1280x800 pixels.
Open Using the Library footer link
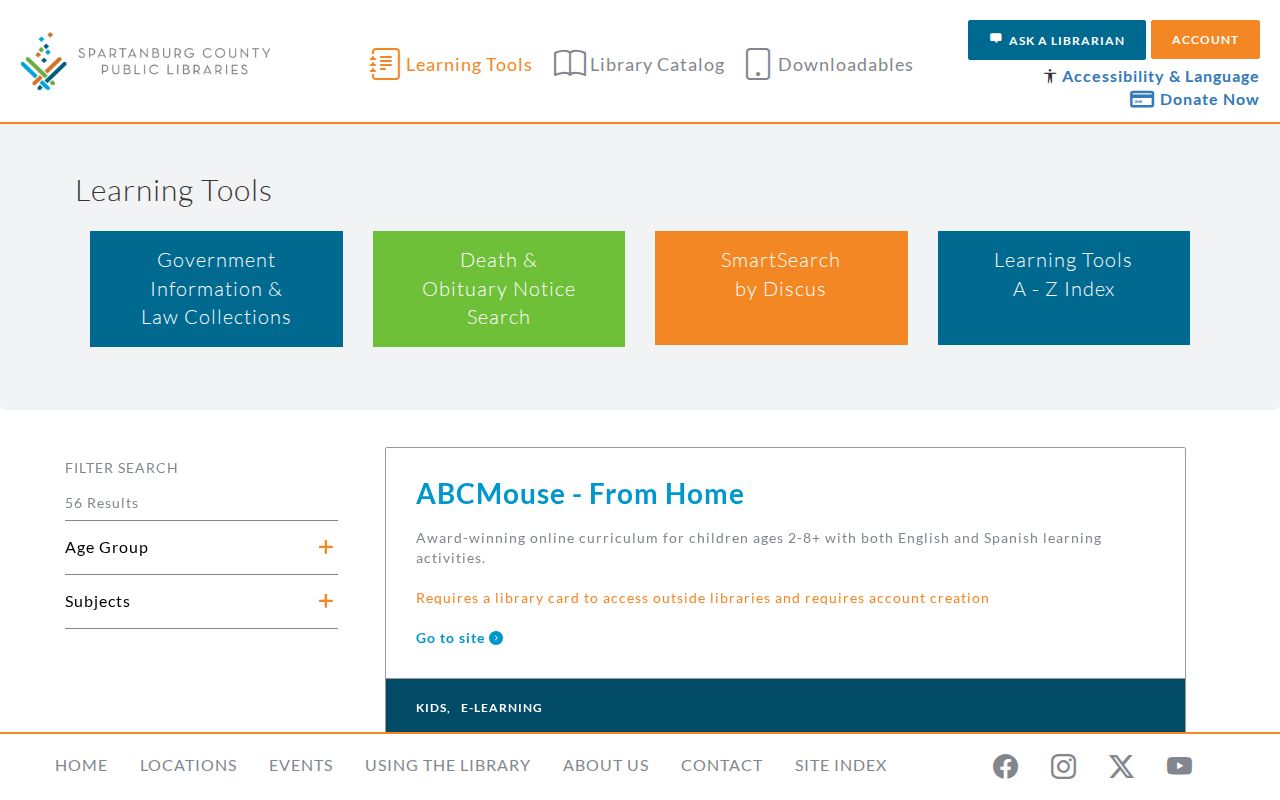[448, 765]
